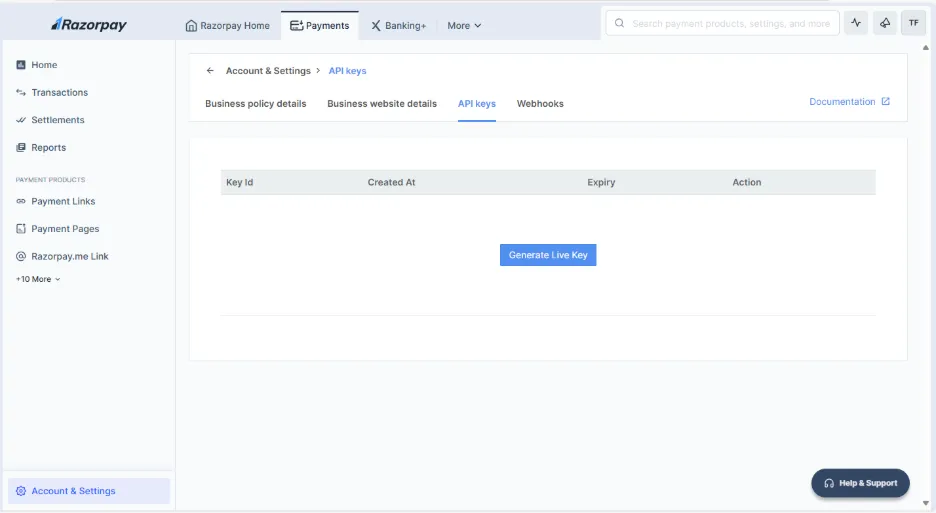Open the Documentation link

[x=849, y=102]
